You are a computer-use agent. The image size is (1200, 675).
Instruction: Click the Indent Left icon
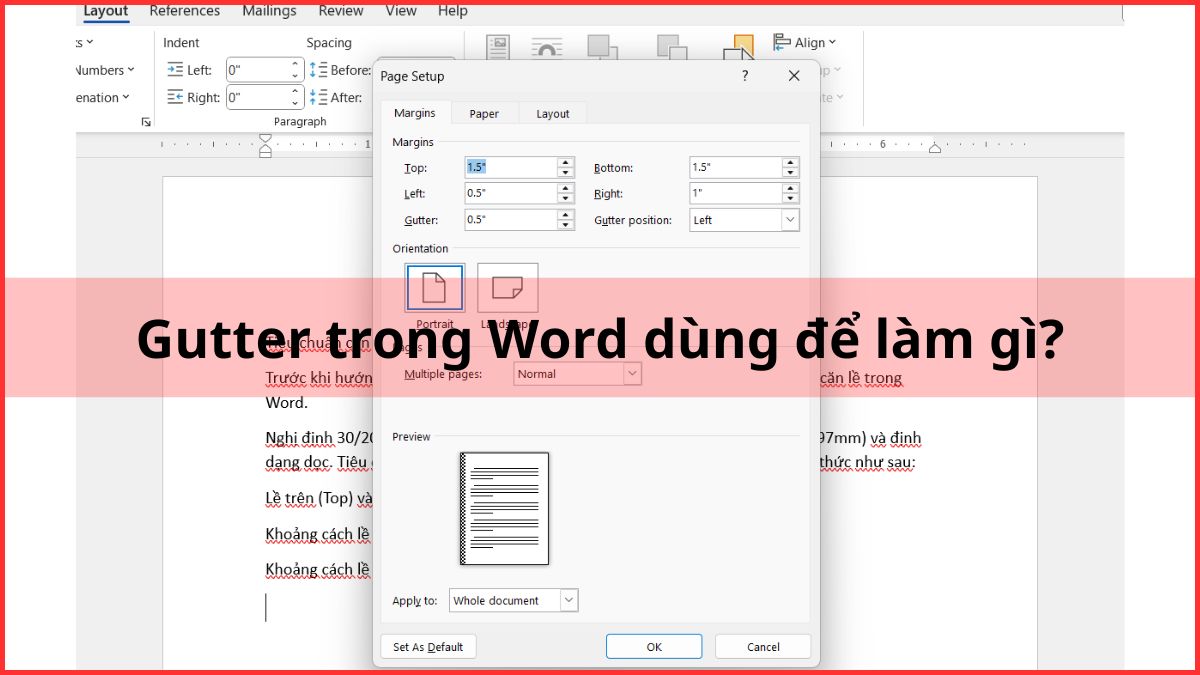tap(175, 70)
